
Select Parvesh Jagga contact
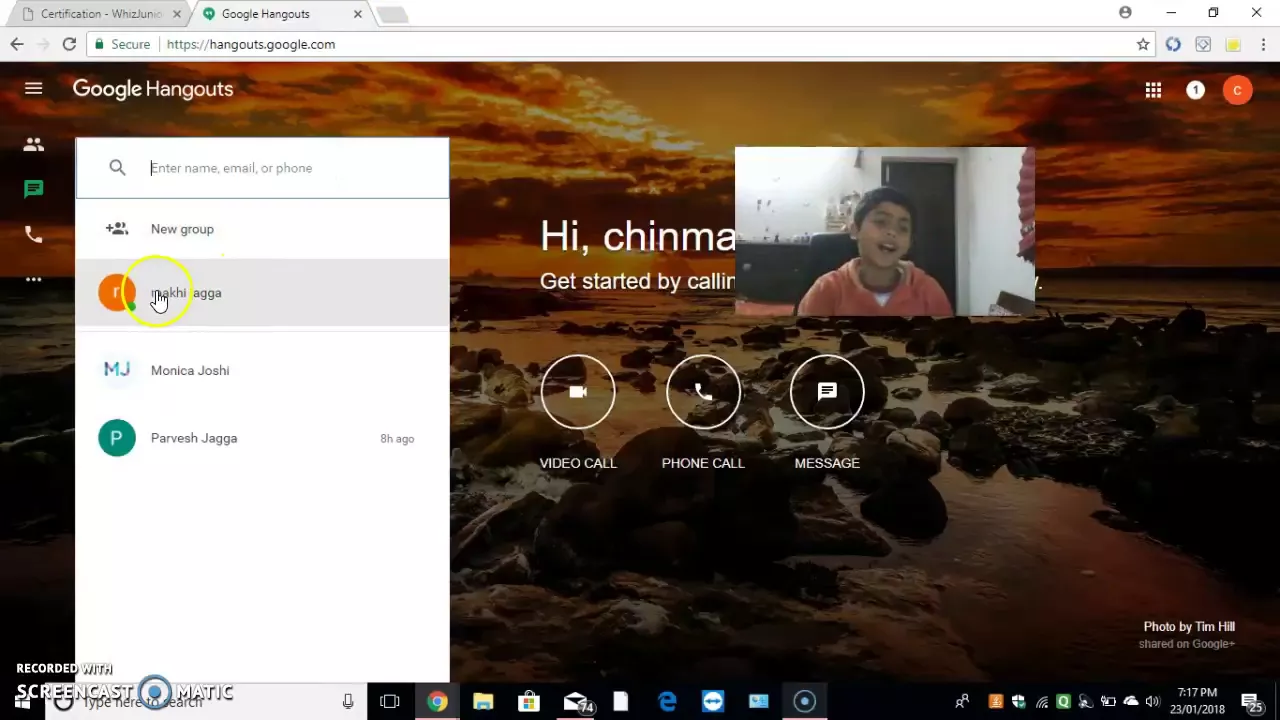(262, 438)
